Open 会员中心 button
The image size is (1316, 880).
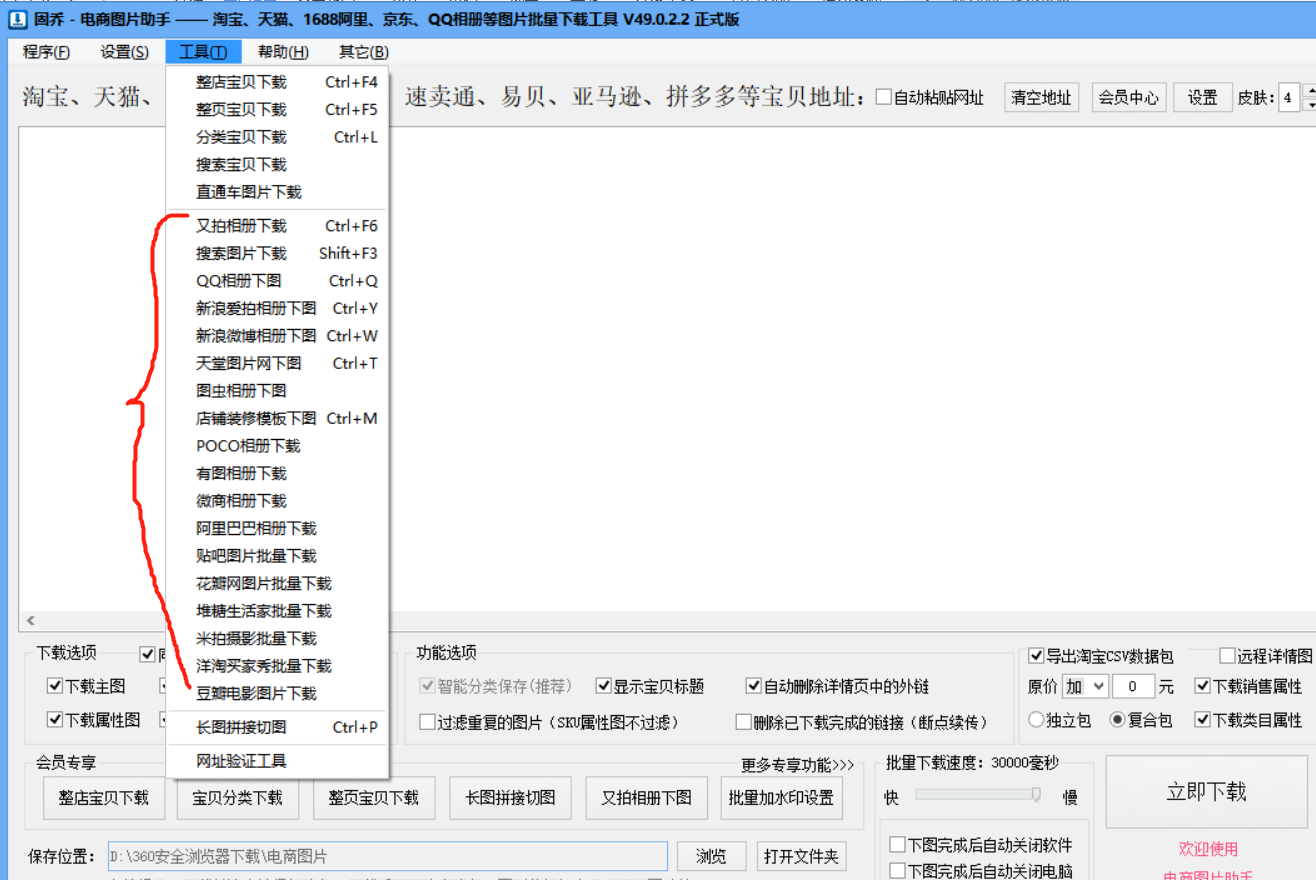(1128, 97)
